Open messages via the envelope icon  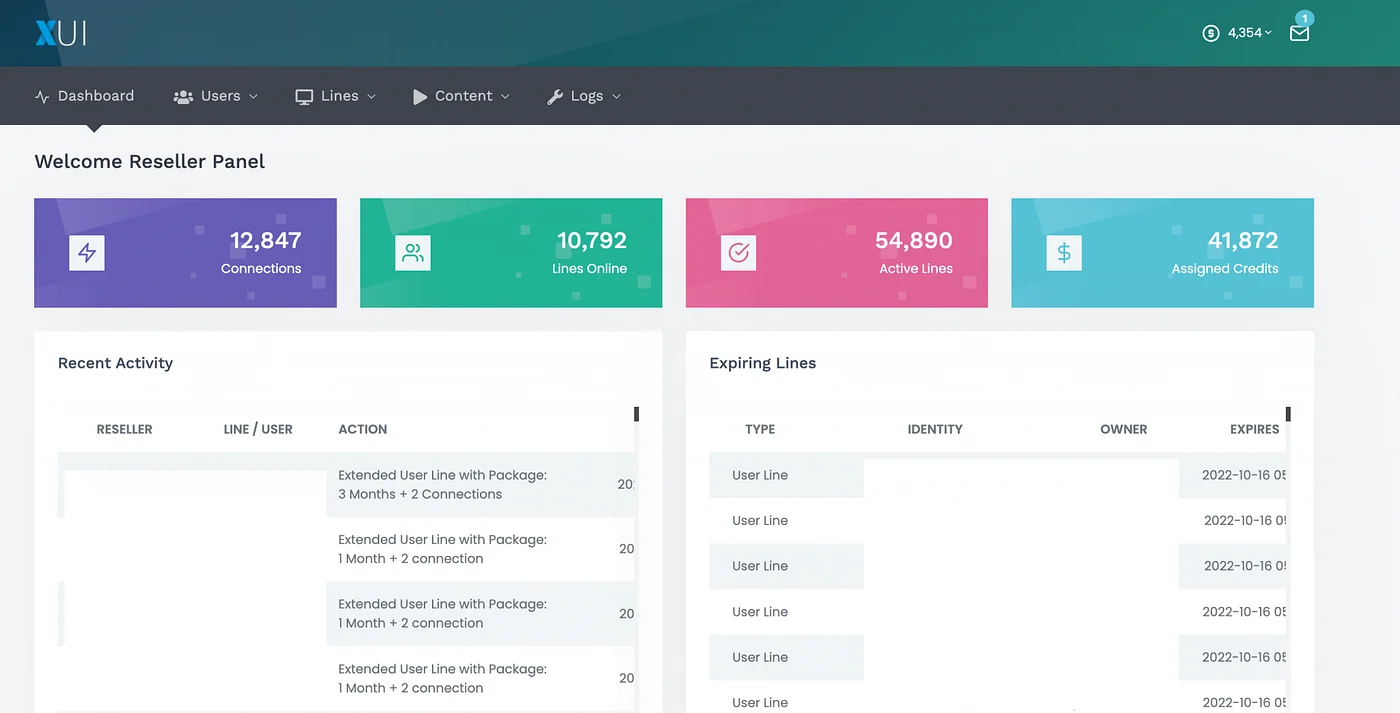[1299, 33]
